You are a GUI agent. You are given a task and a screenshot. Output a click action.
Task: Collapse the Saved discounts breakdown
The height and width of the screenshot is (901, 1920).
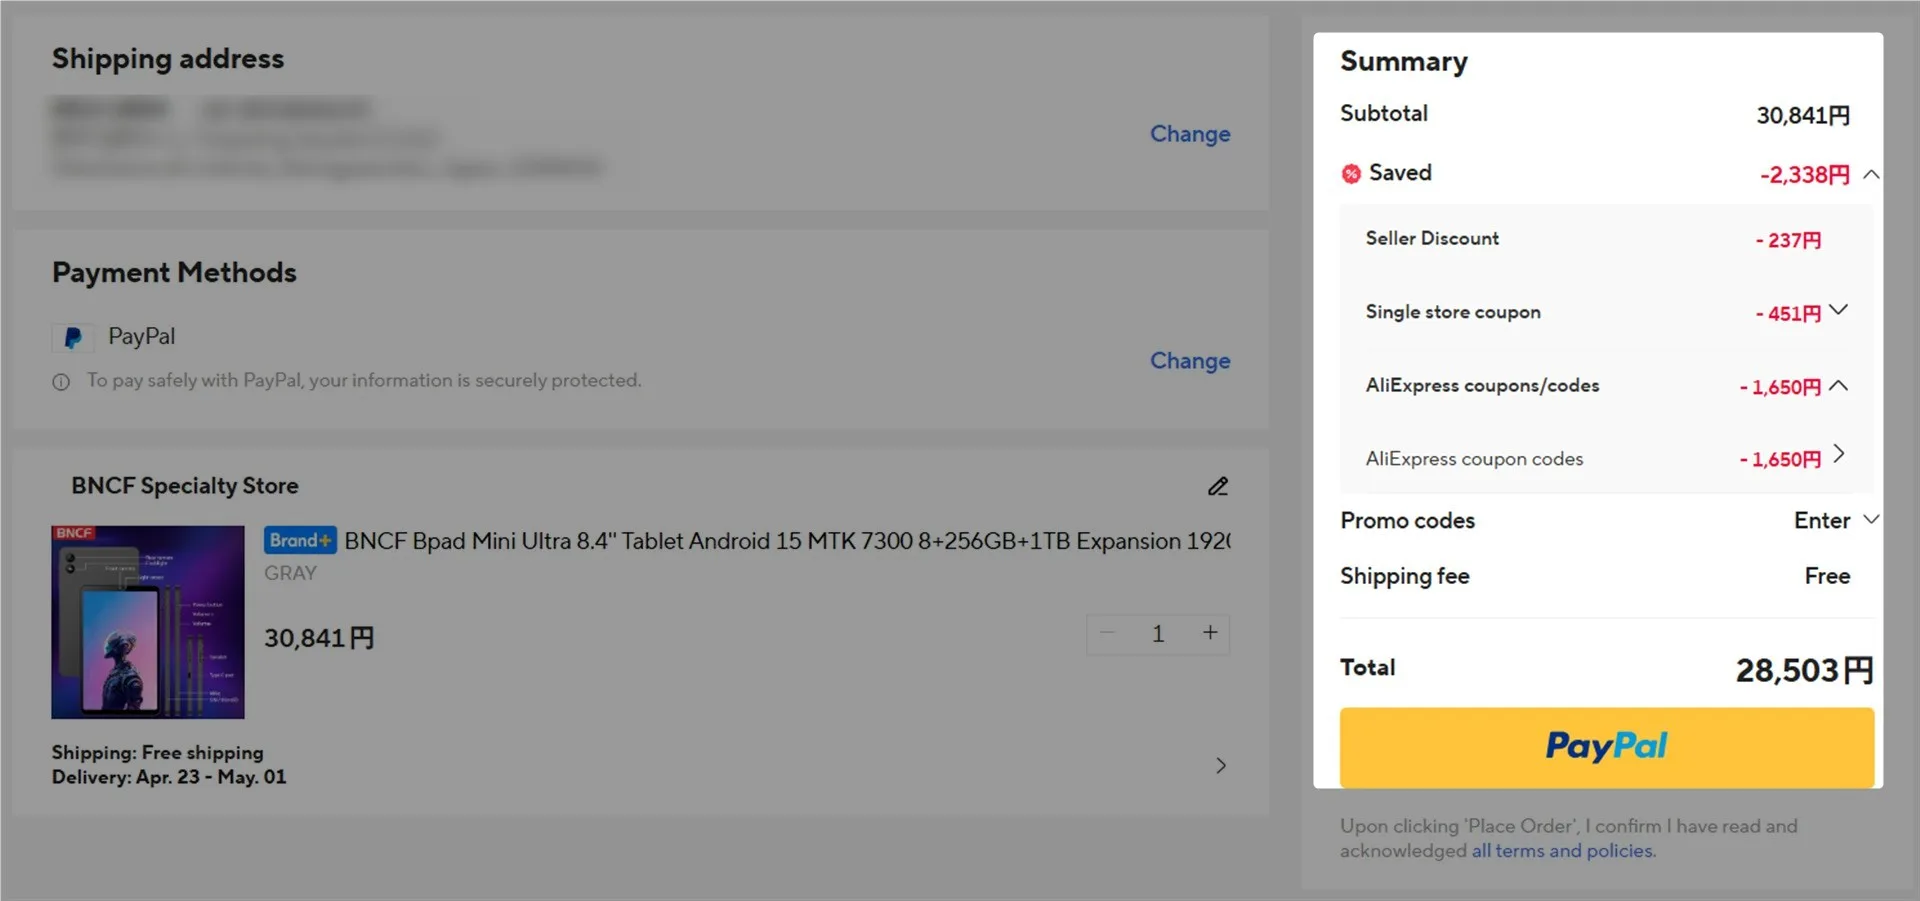1871,175
